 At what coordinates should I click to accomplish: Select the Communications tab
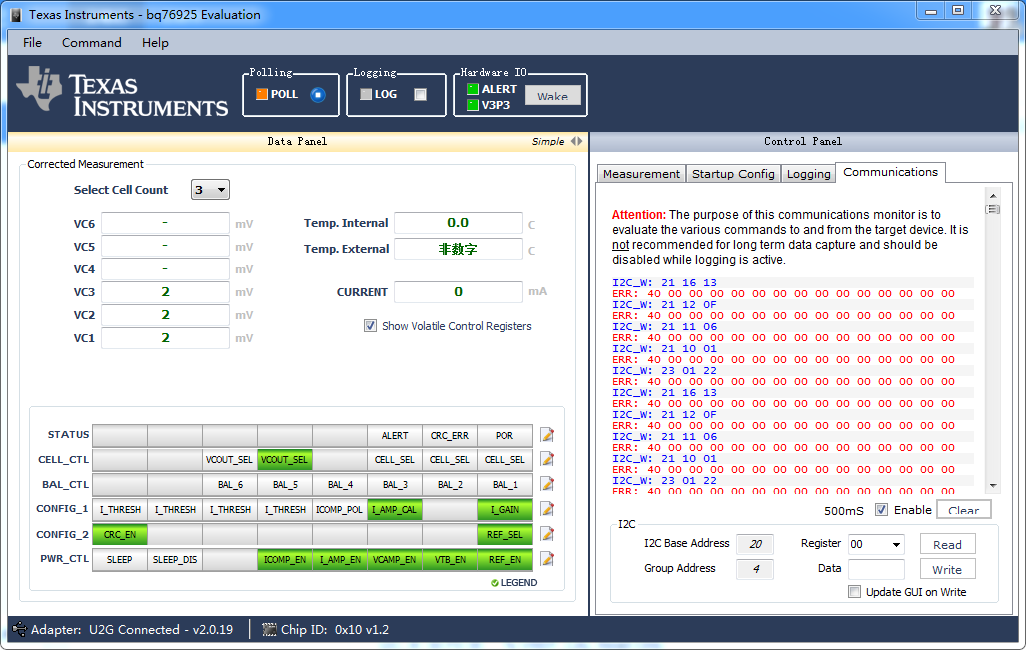[890, 172]
